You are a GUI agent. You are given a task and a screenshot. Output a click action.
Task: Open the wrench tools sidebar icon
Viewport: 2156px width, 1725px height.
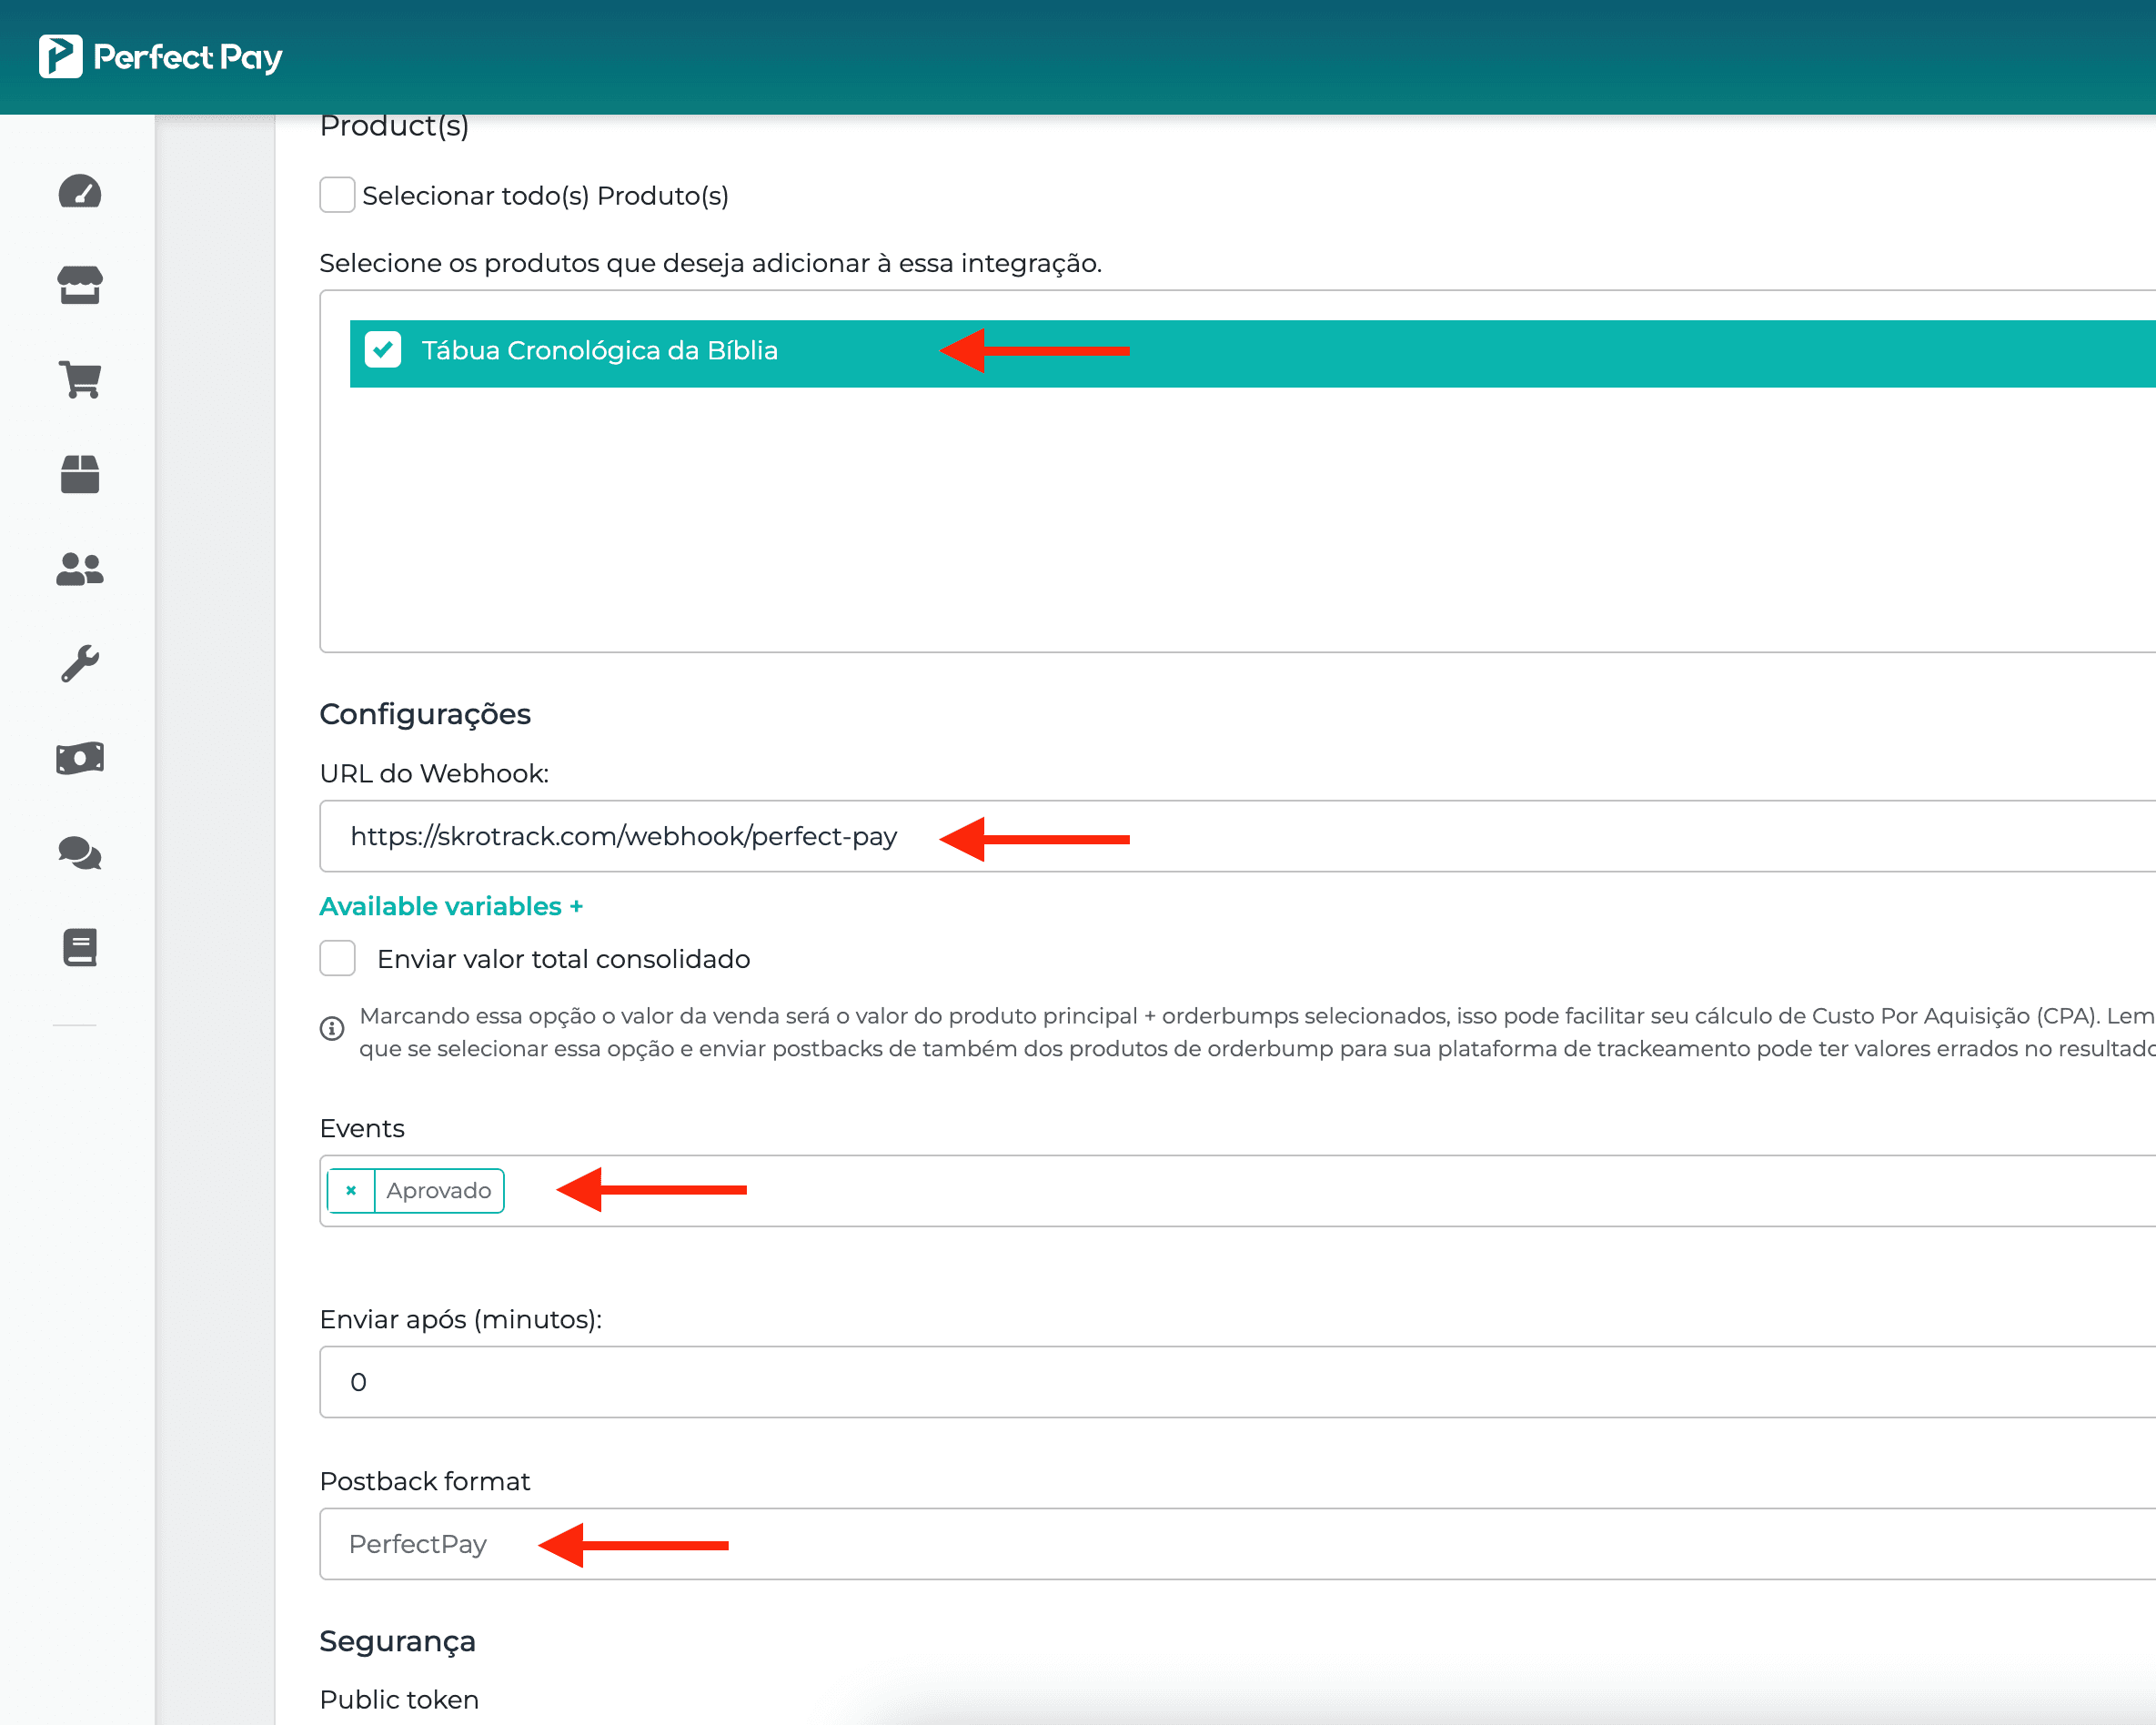(80, 663)
